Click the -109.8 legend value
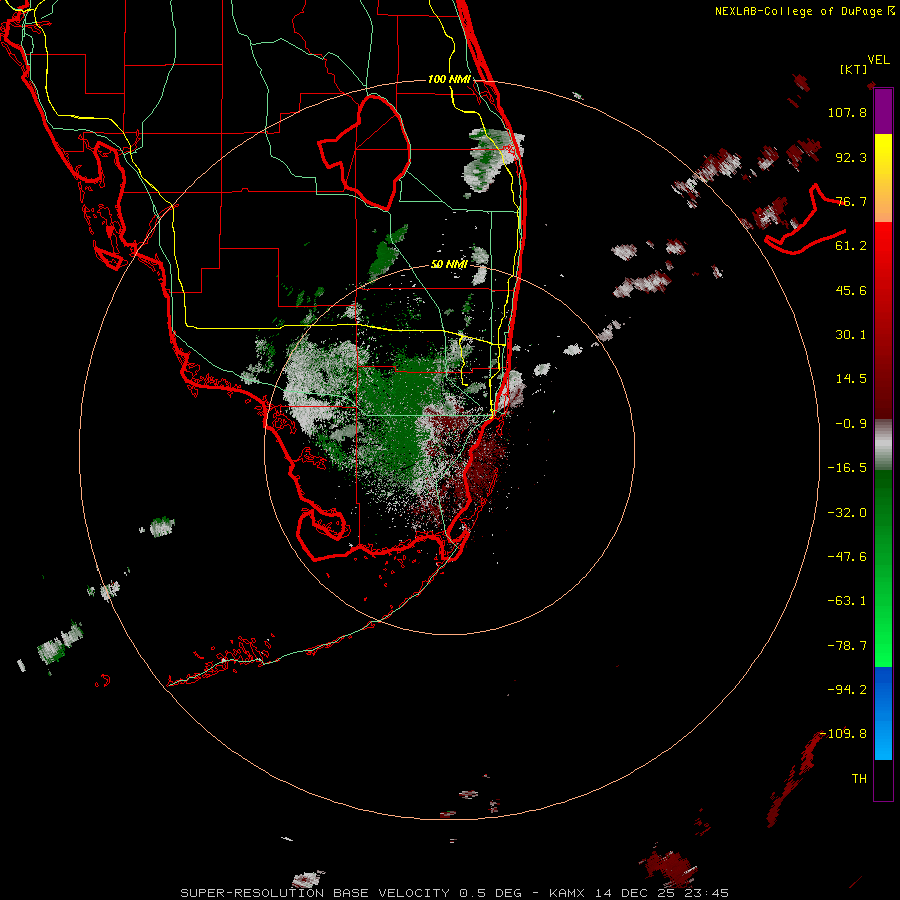This screenshot has width=900, height=900. tap(843, 734)
